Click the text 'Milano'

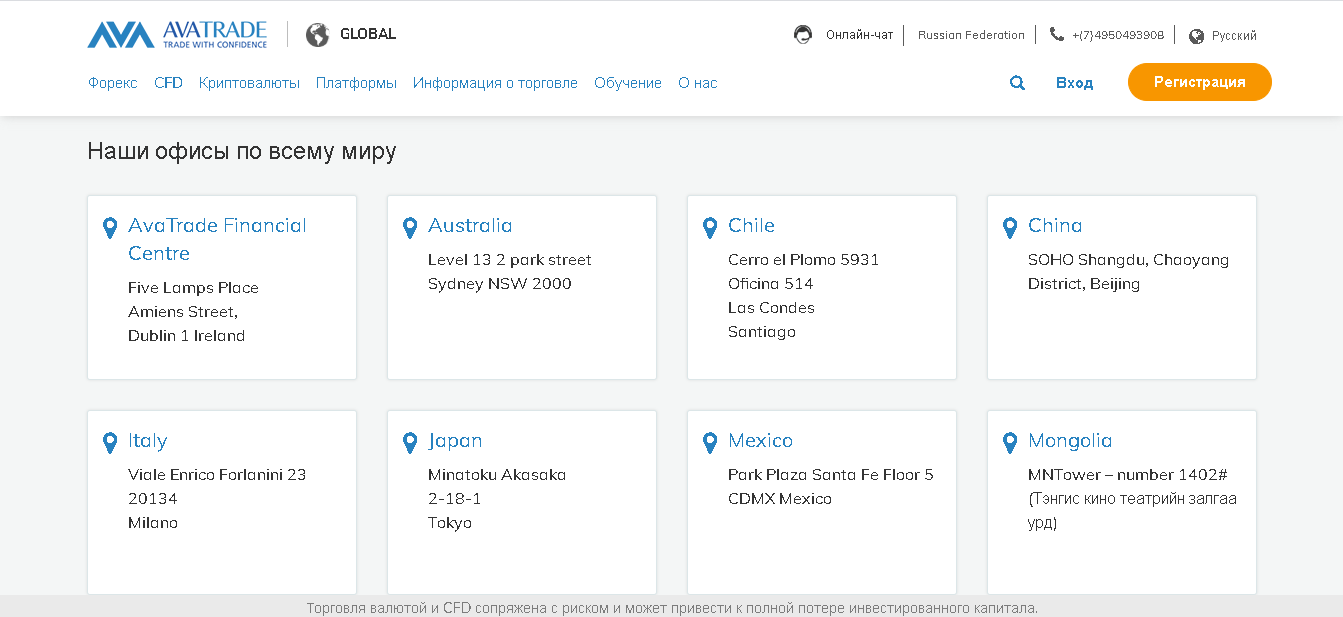tap(153, 523)
